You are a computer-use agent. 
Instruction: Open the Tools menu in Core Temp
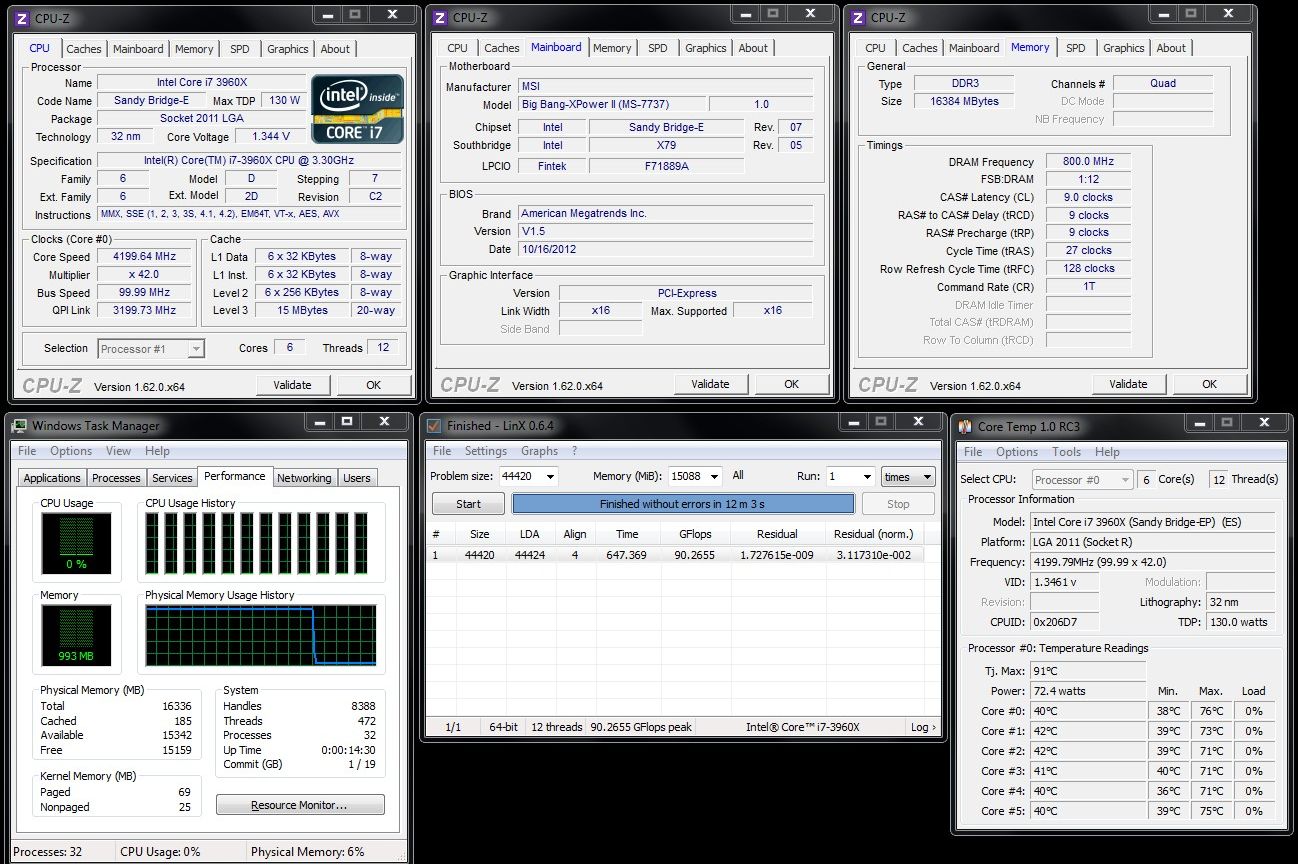coord(1066,452)
